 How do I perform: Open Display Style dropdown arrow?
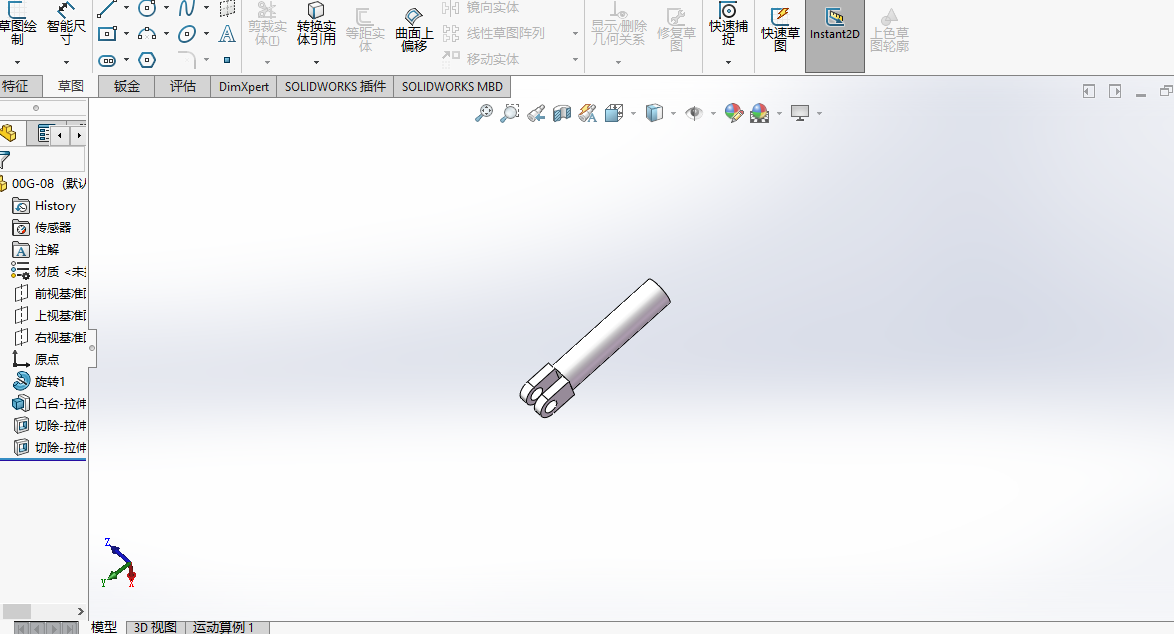(673, 114)
